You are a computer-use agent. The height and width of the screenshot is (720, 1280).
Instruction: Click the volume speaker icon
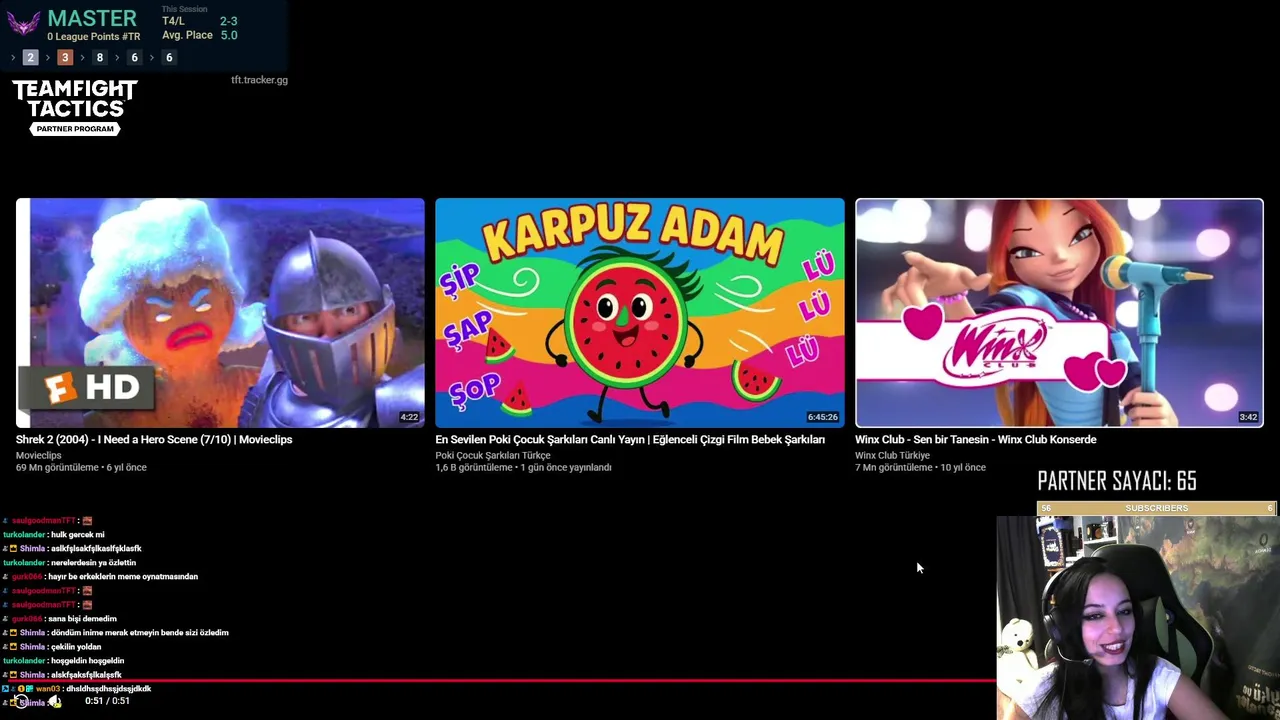(55, 702)
